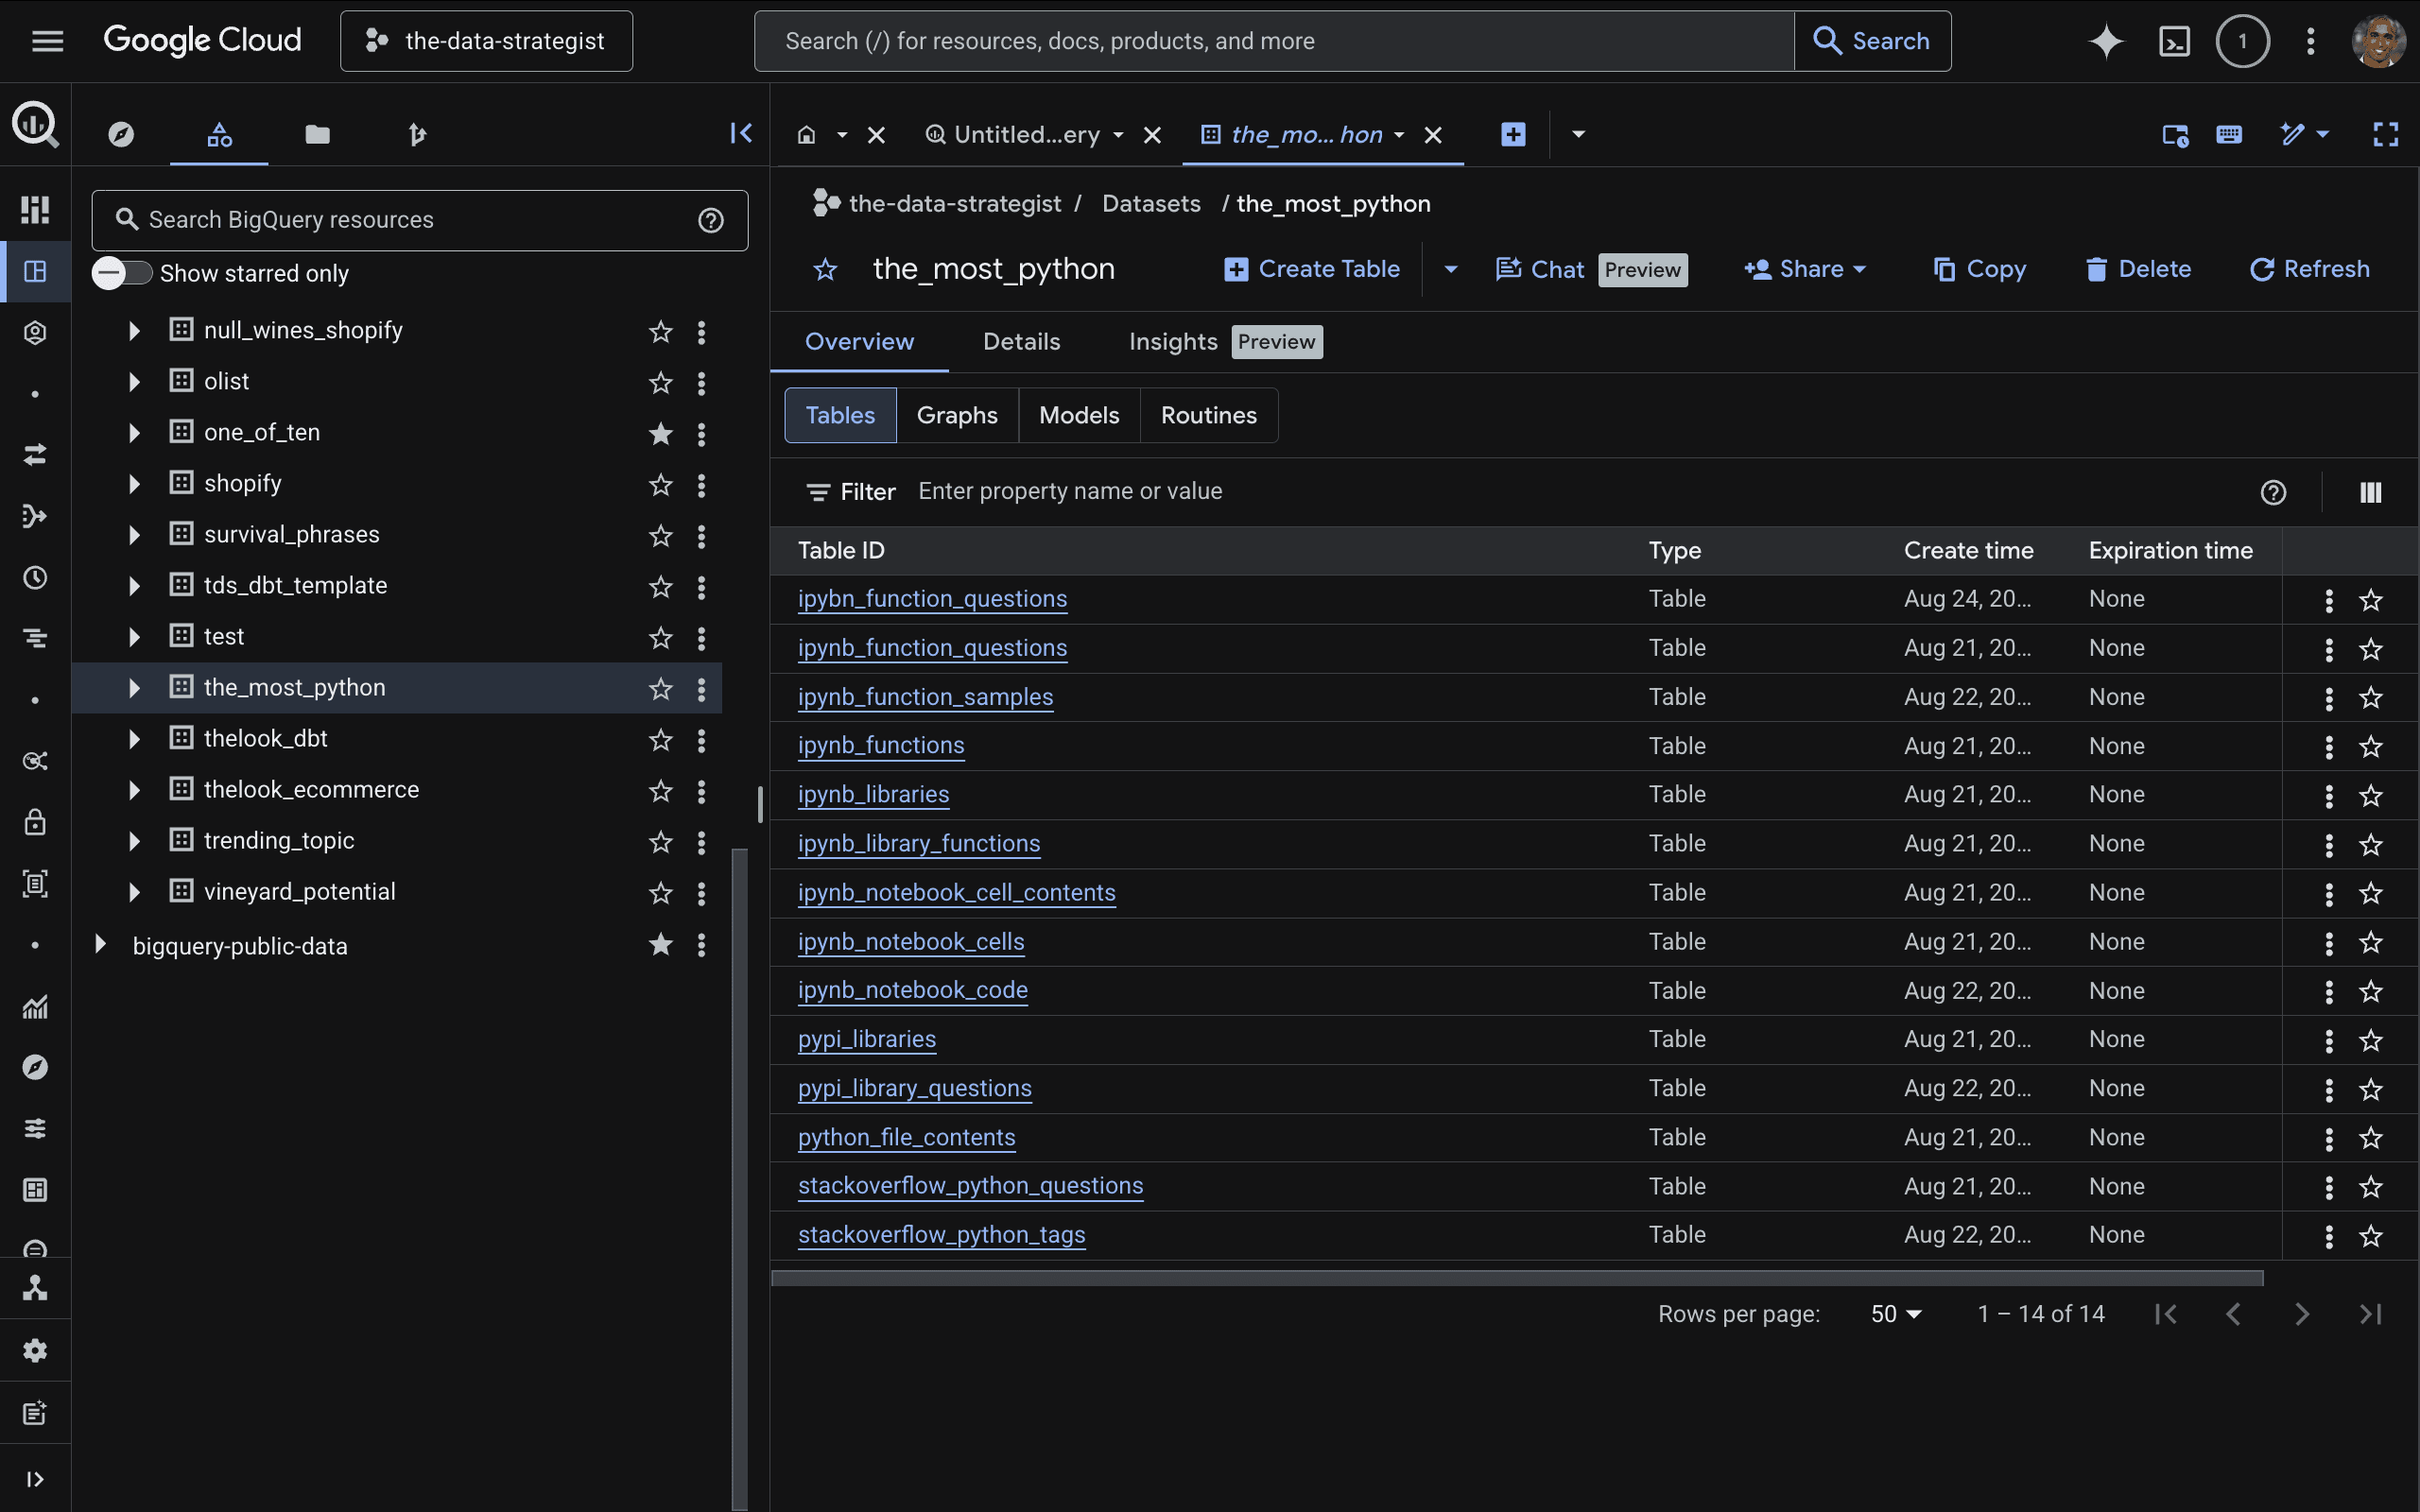The image size is (2420, 1512).
Task: Open the settings gear in sidebar
Action: point(35,1351)
